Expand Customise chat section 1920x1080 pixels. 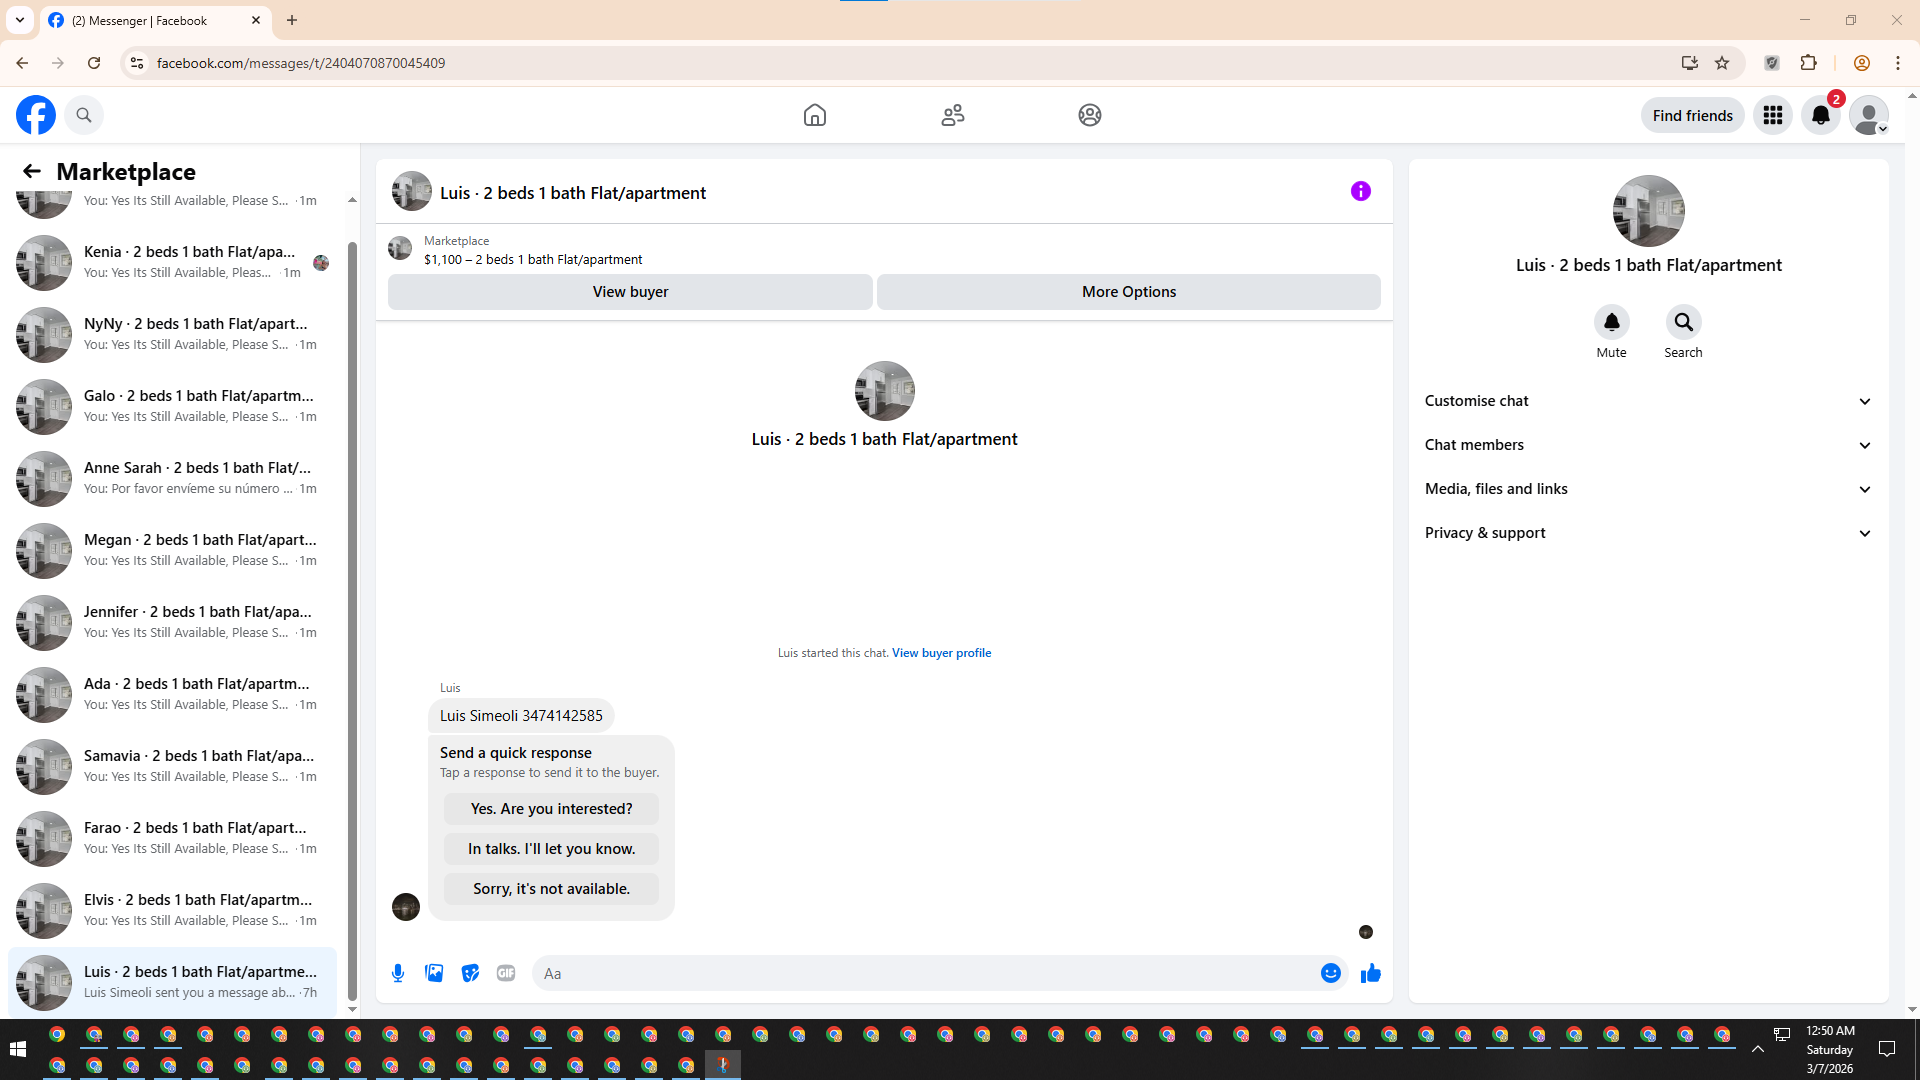coord(1647,401)
